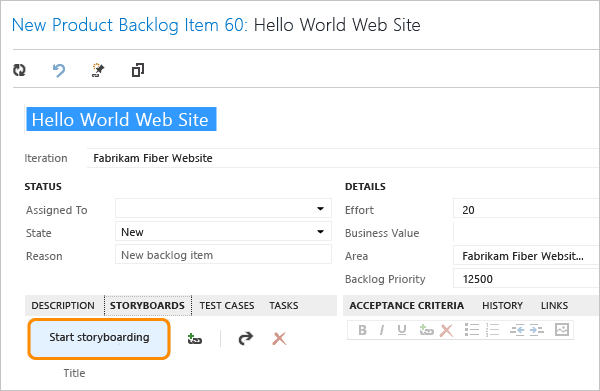Screen dimensions: 600x391
Task: Click the New Product Backlog Item 60 heading
Action: [130, 25]
